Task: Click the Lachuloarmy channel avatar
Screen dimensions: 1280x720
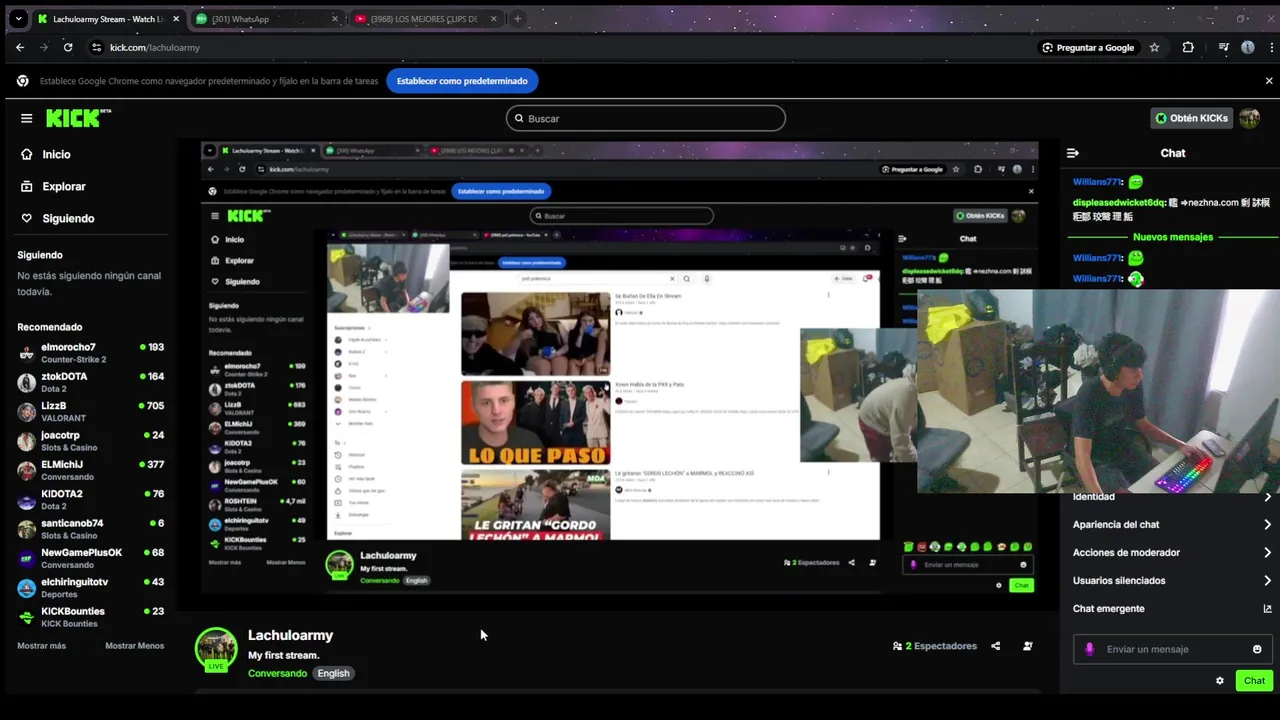Action: point(216,649)
